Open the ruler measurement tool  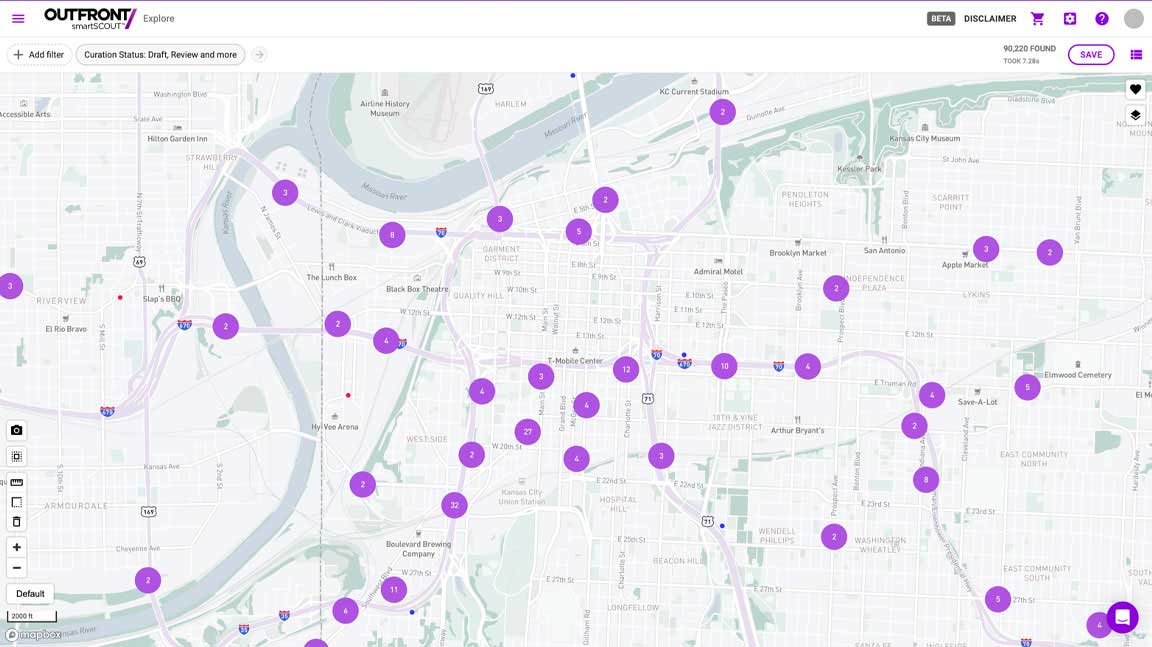16,481
